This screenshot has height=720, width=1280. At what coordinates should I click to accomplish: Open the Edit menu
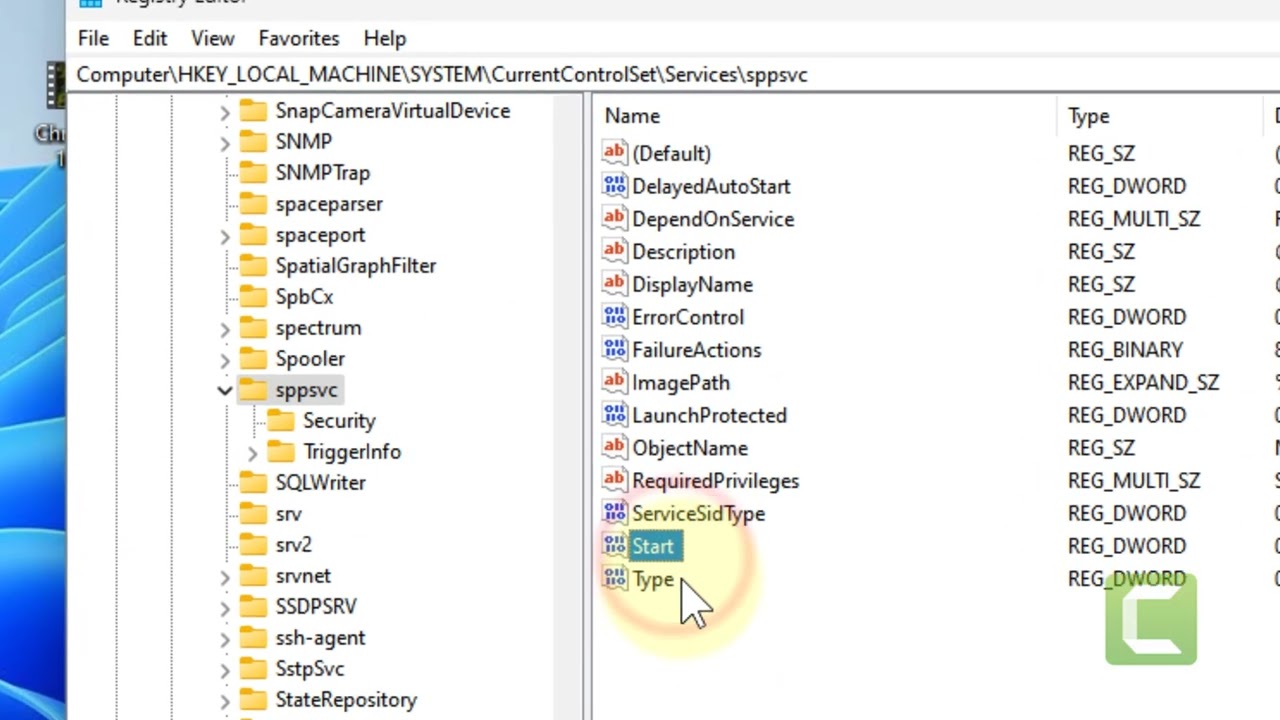pos(150,38)
